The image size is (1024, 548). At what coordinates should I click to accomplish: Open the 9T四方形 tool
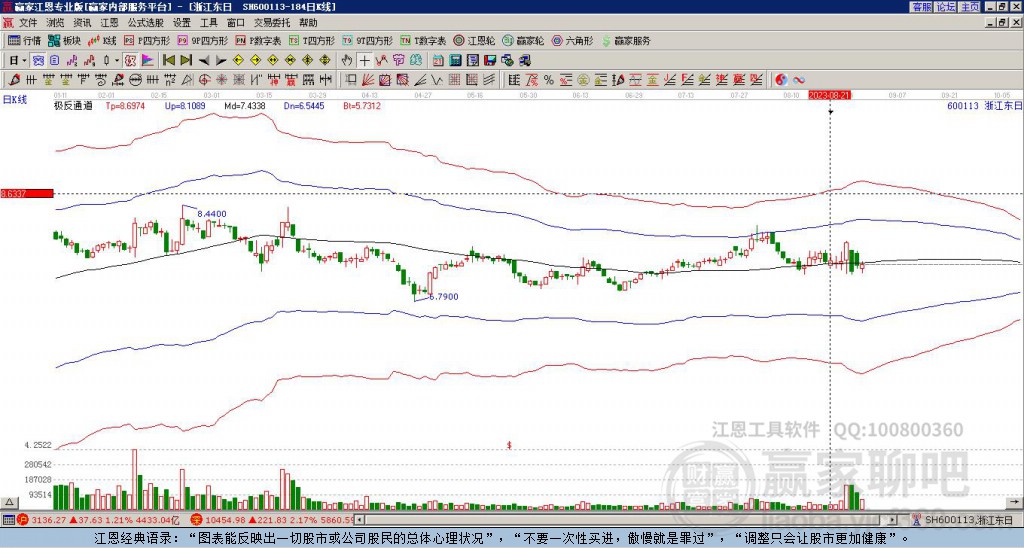coord(368,40)
